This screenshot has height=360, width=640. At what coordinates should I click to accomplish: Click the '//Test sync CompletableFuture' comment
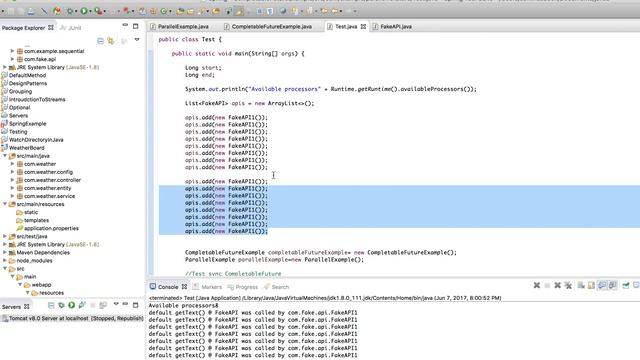point(233,273)
